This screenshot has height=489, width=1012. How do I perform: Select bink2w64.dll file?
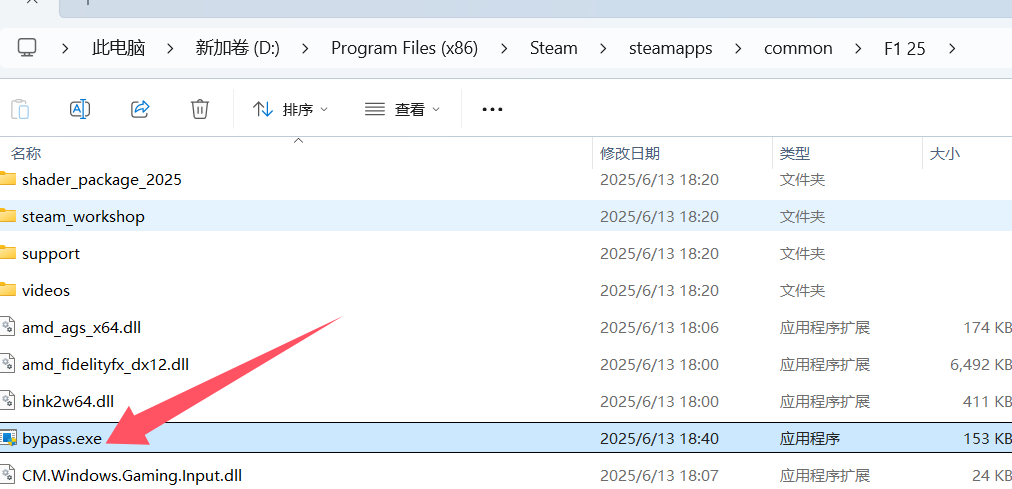(x=68, y=402)
